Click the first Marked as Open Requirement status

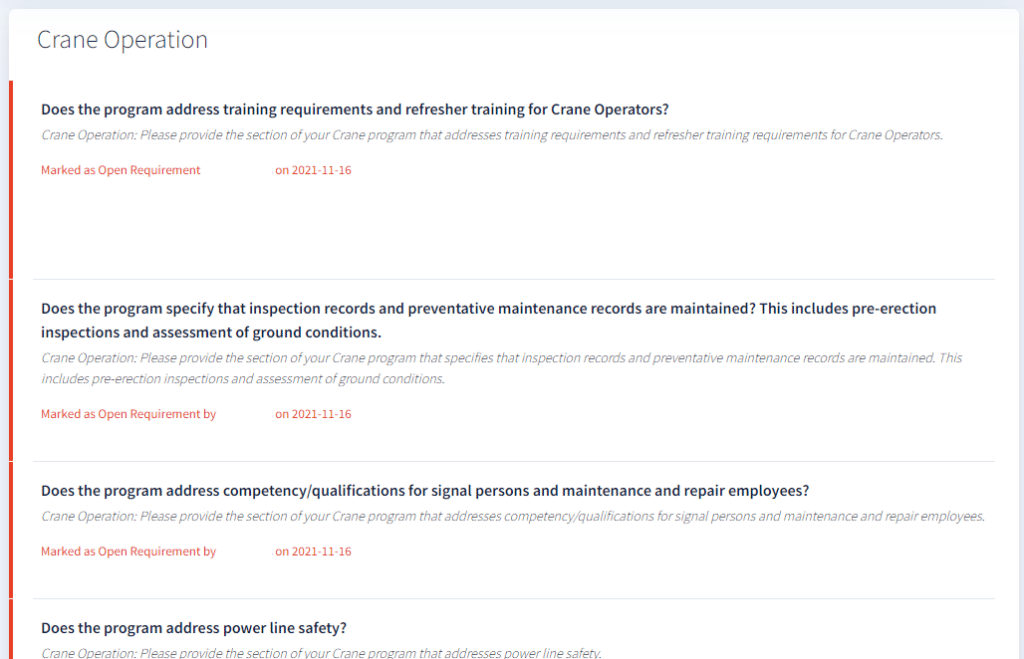pos(121,170)
